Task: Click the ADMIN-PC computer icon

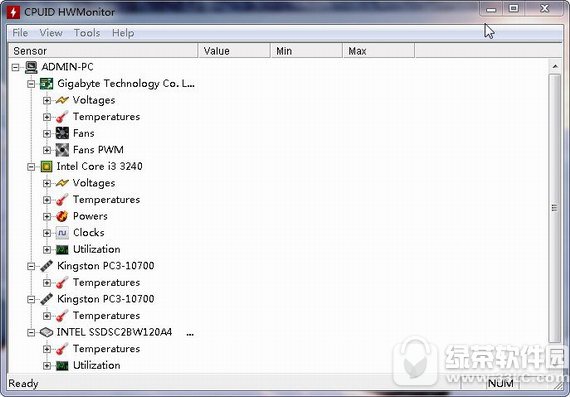Action: (x=31, y=67)
